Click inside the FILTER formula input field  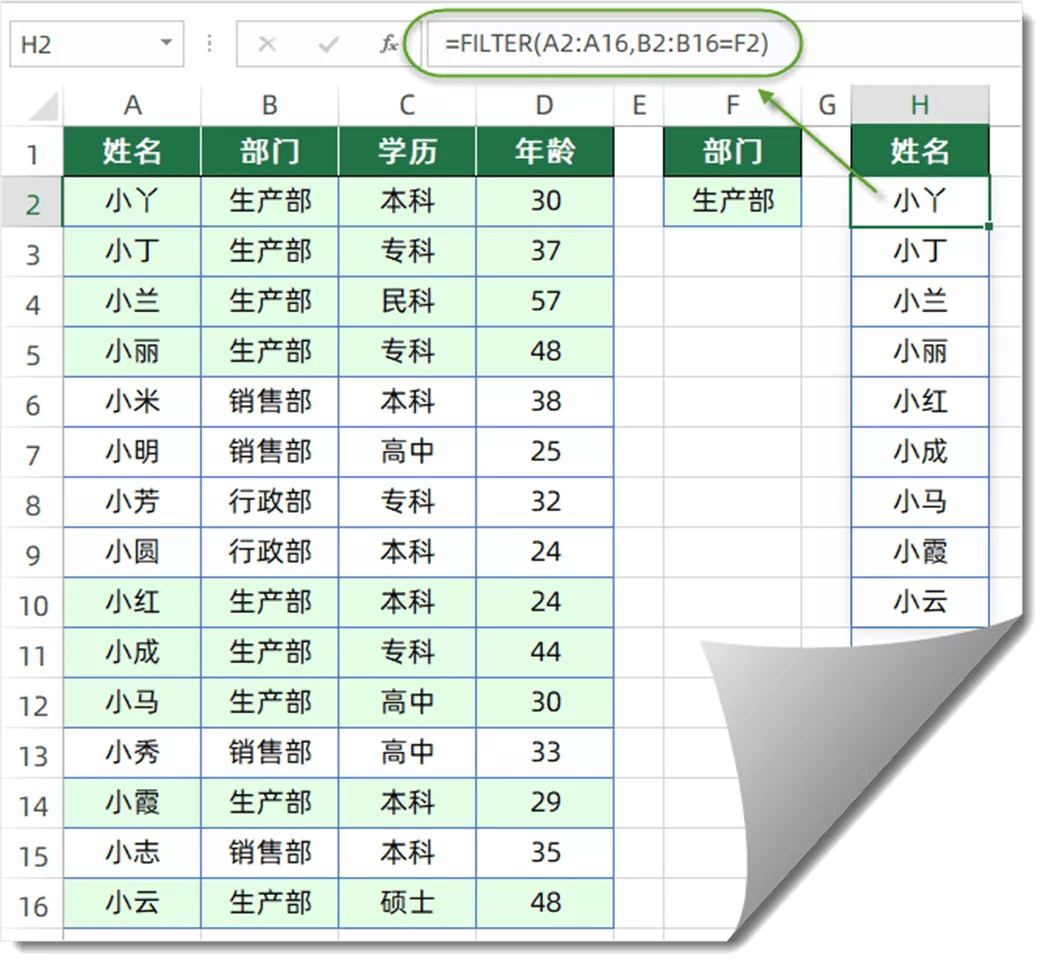click(724, 44)
